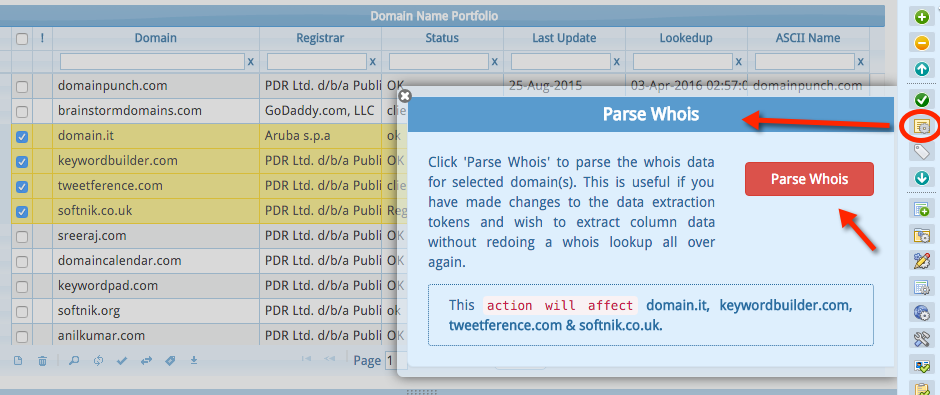Sort by the Registrar column header

click(x=321, y=38)
